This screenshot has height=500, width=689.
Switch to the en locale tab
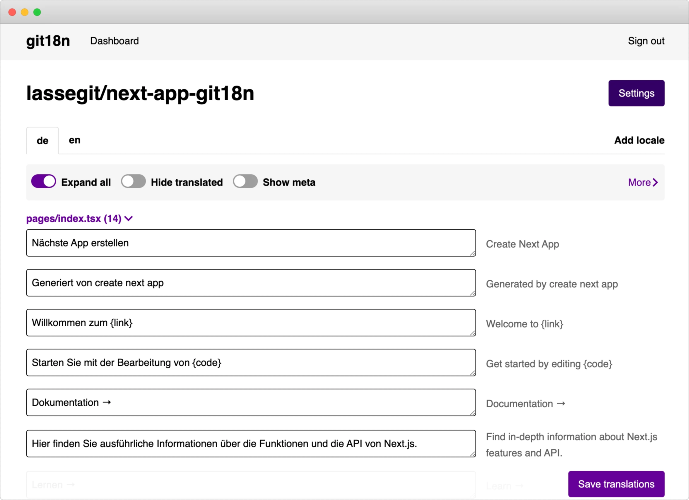coord(75,140)
